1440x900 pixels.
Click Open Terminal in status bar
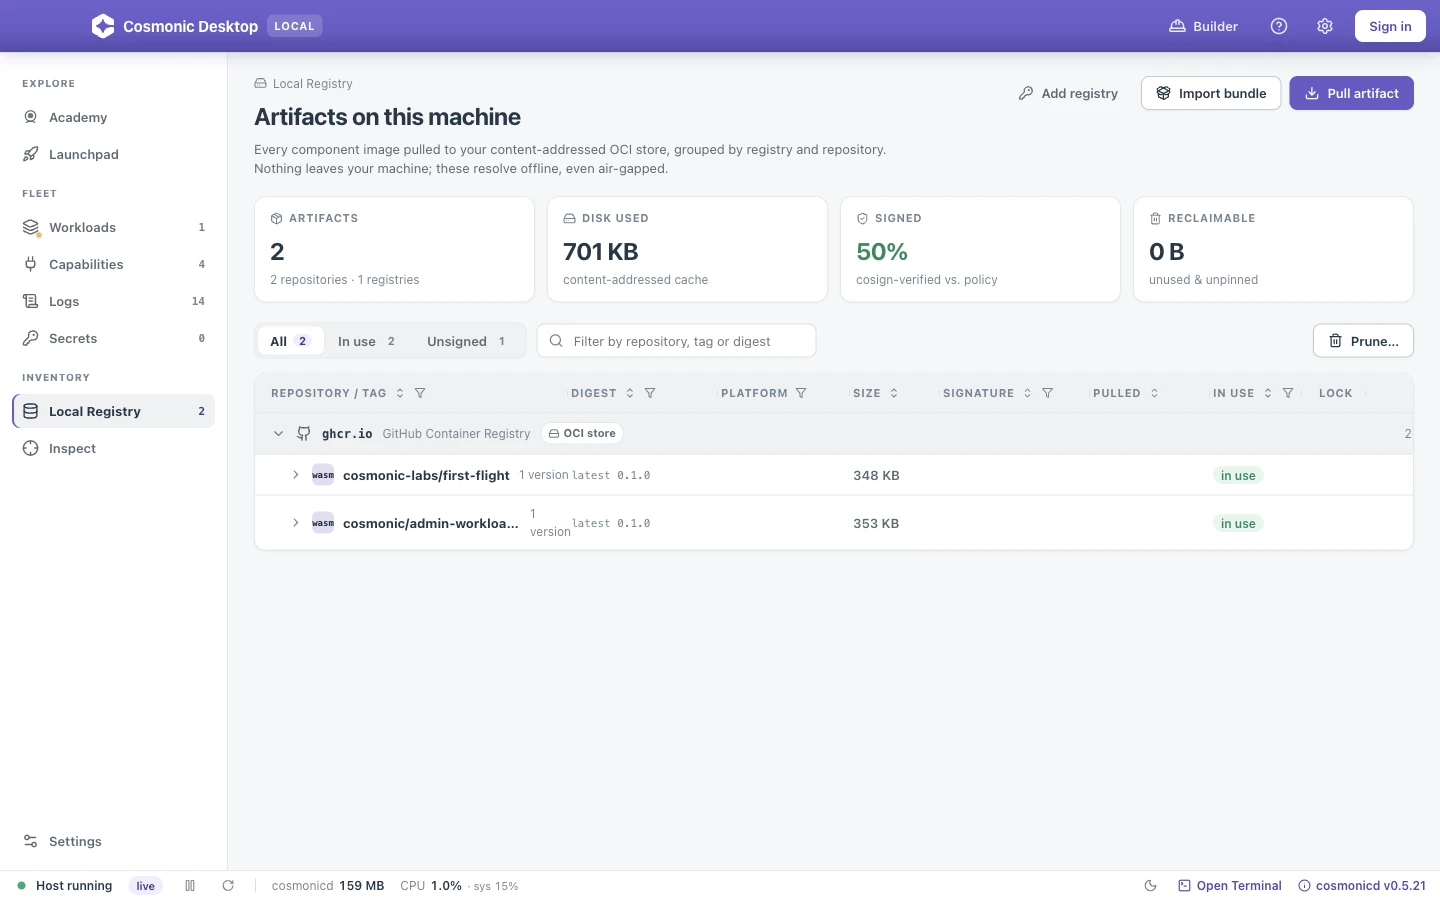[x=1230, y=886]
